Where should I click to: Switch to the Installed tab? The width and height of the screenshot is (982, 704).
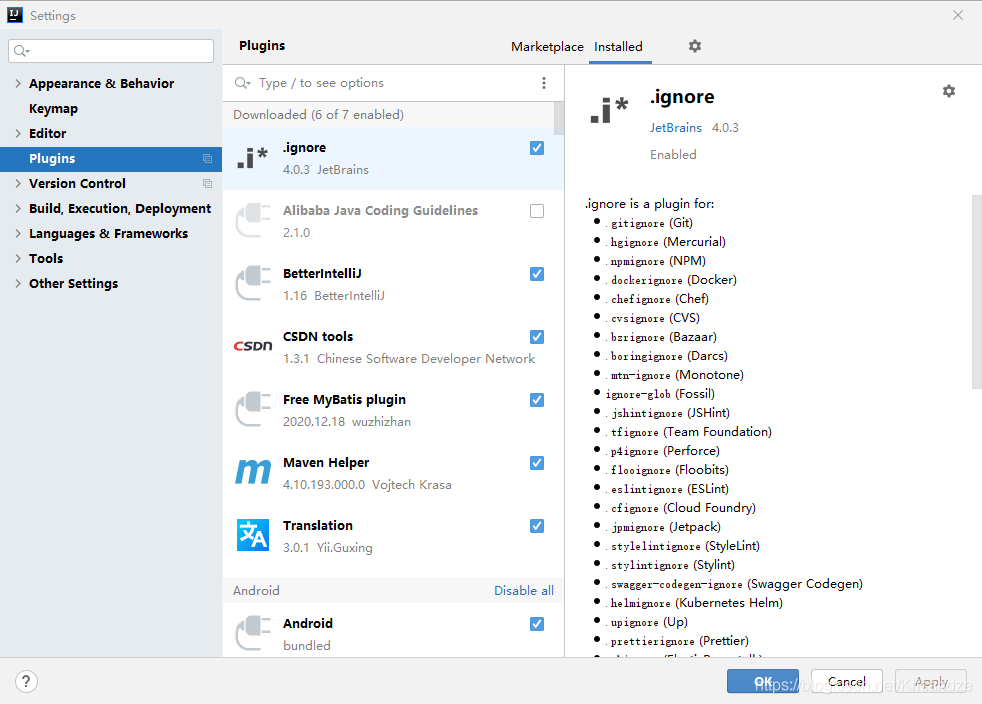click(618, 47)
